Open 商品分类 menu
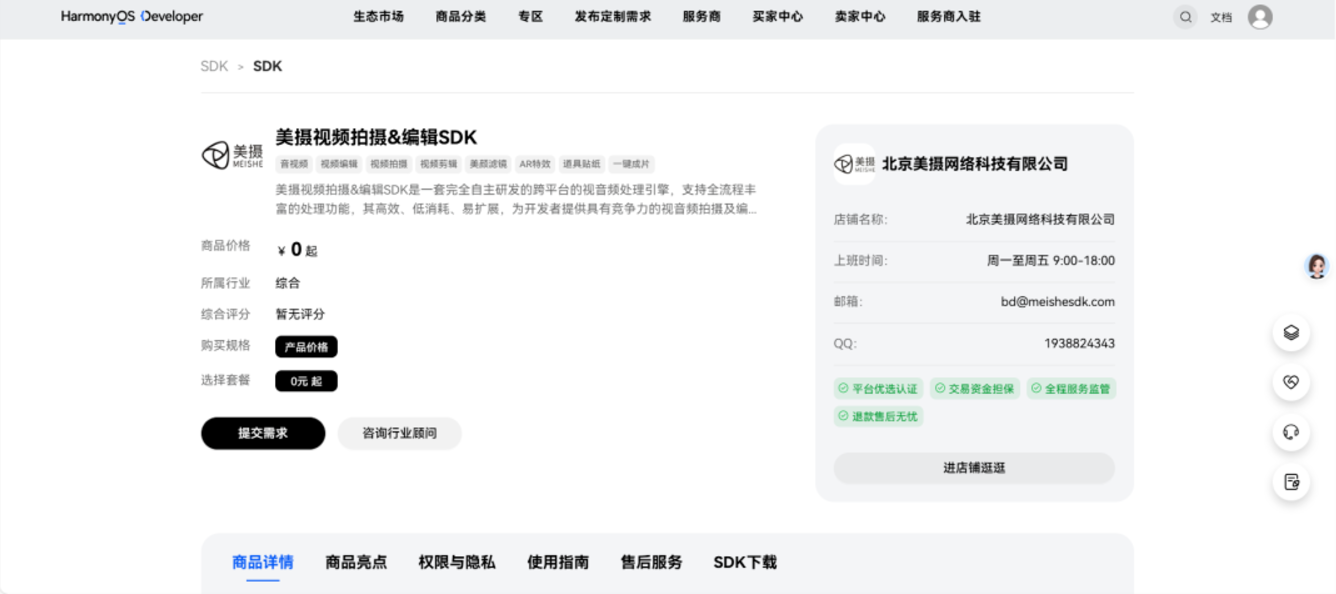Screen dimensions: 1336x594 (461, 17)
